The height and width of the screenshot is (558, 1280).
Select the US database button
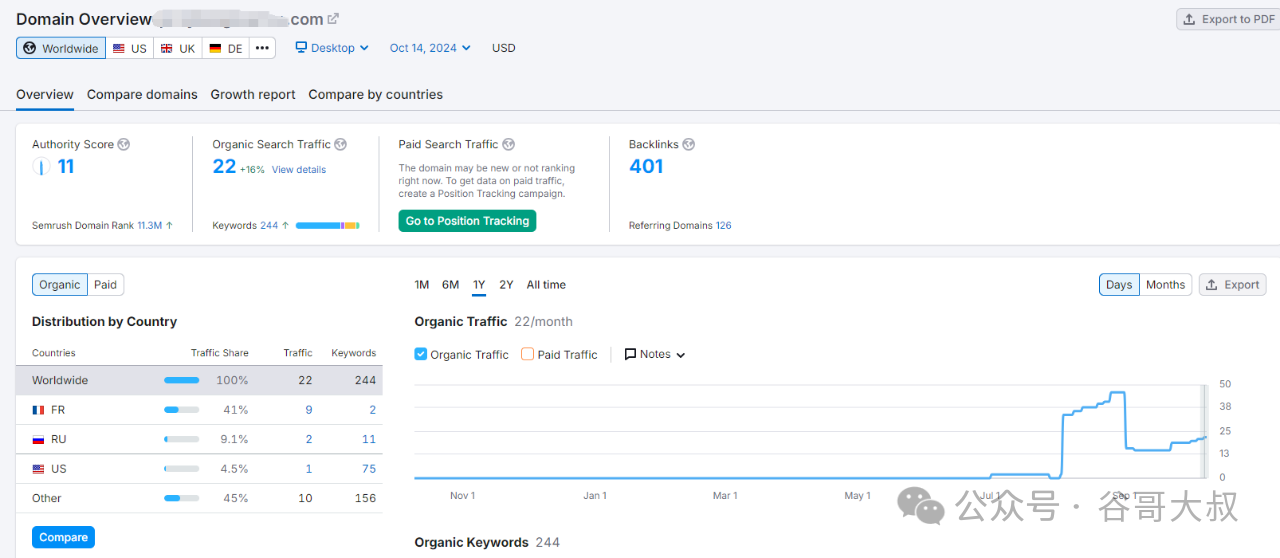click(130, 48)
